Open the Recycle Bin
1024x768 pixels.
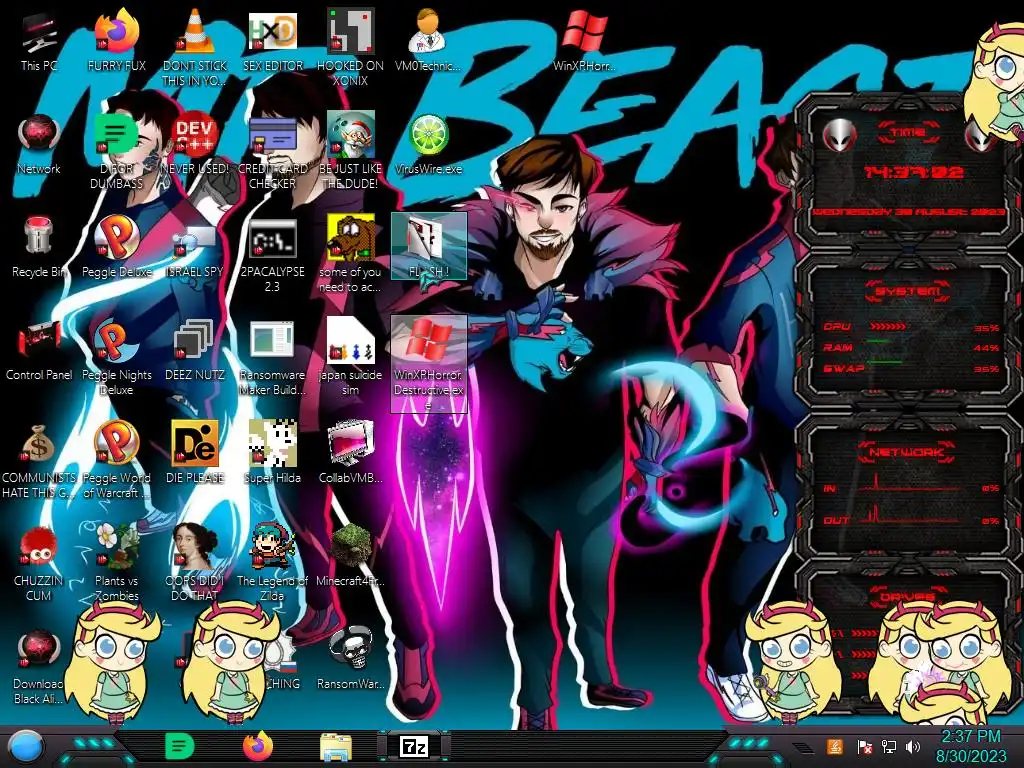[39, 248]
